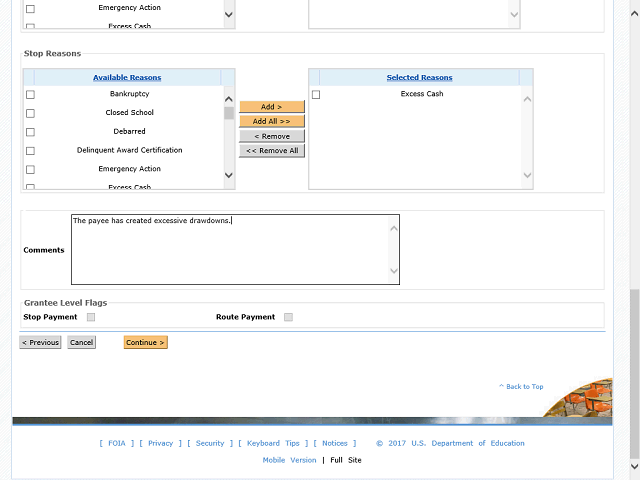
Task: Check the Closed School reason checkbox
Action: 30,113
